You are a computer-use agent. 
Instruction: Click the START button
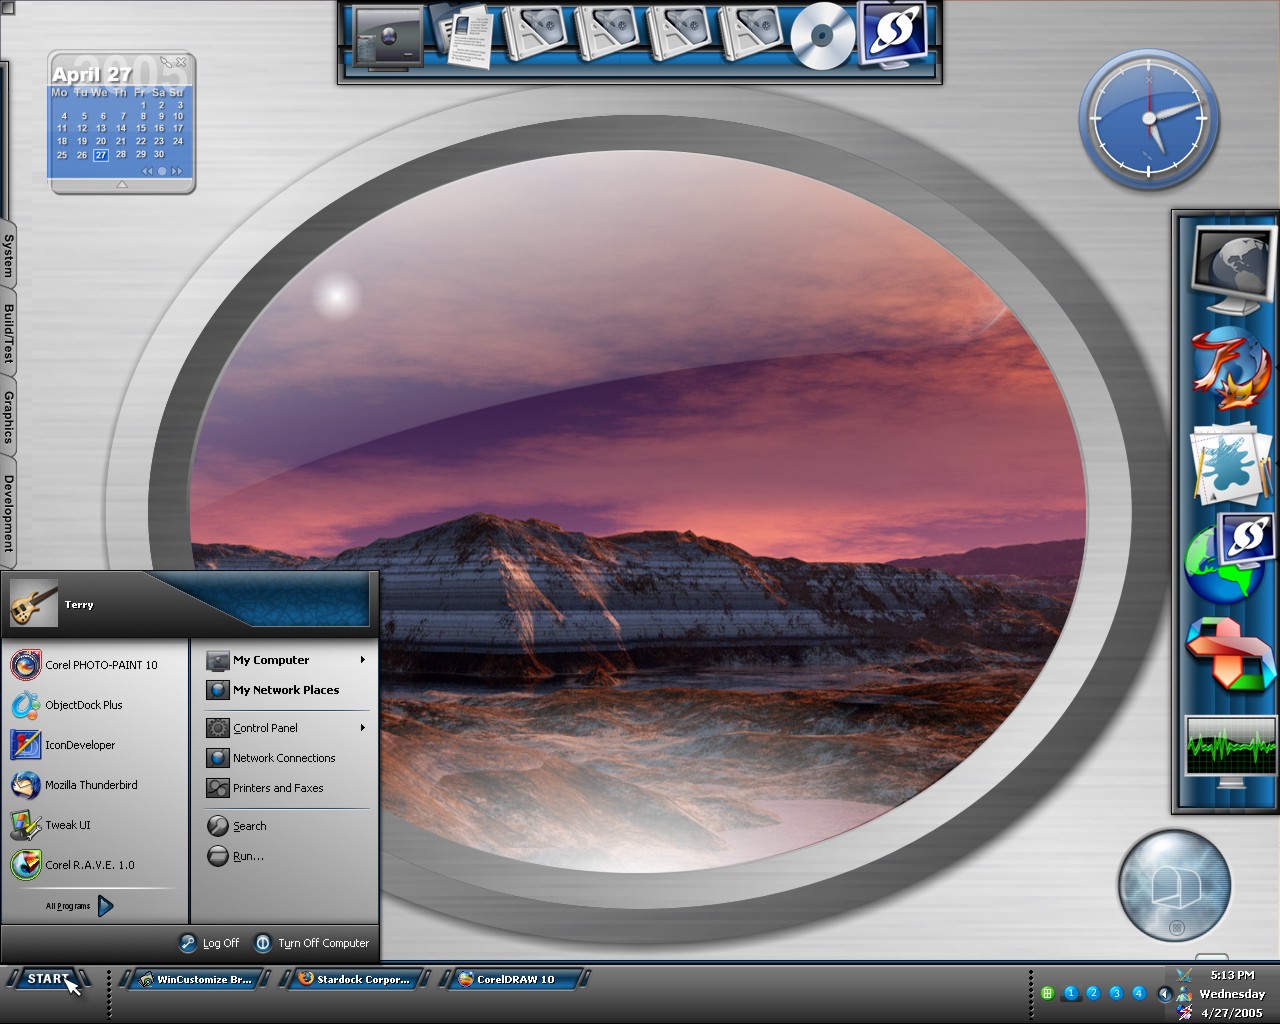click(48, 979)
